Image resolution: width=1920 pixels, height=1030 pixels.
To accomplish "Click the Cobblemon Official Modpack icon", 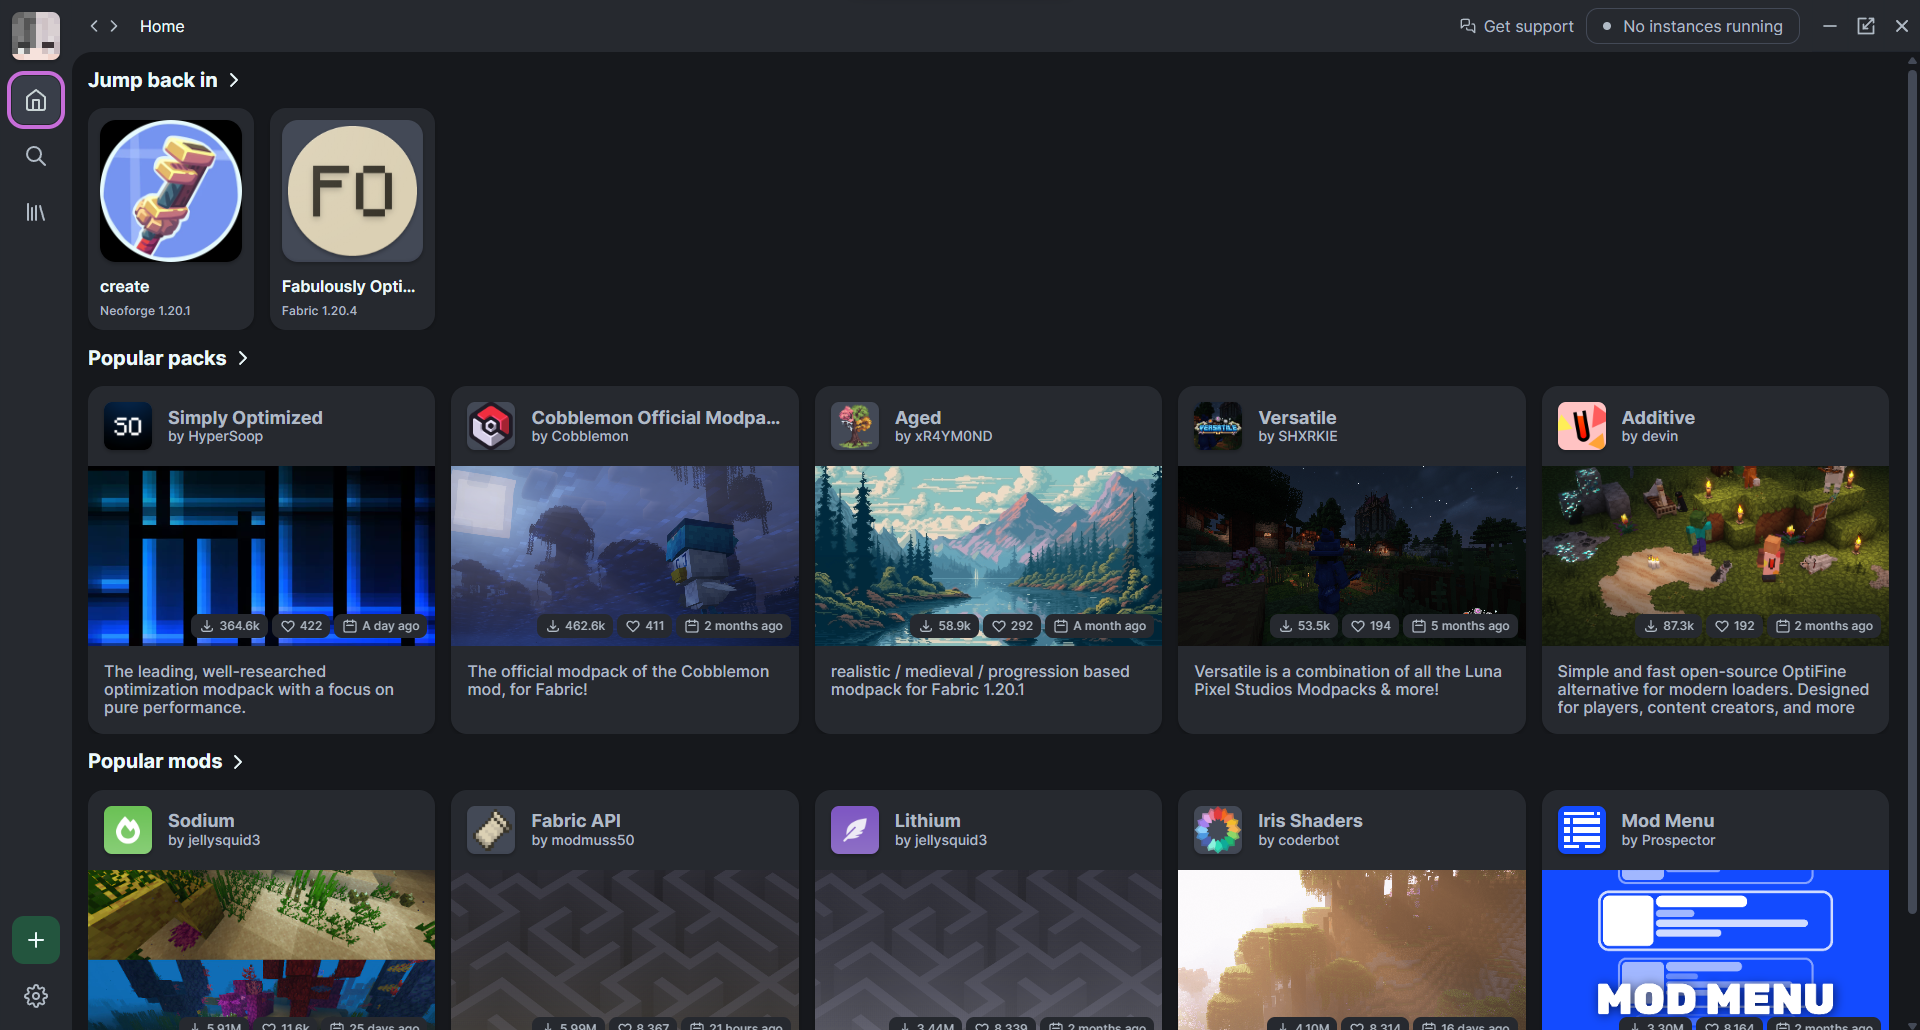I will 491,426.
